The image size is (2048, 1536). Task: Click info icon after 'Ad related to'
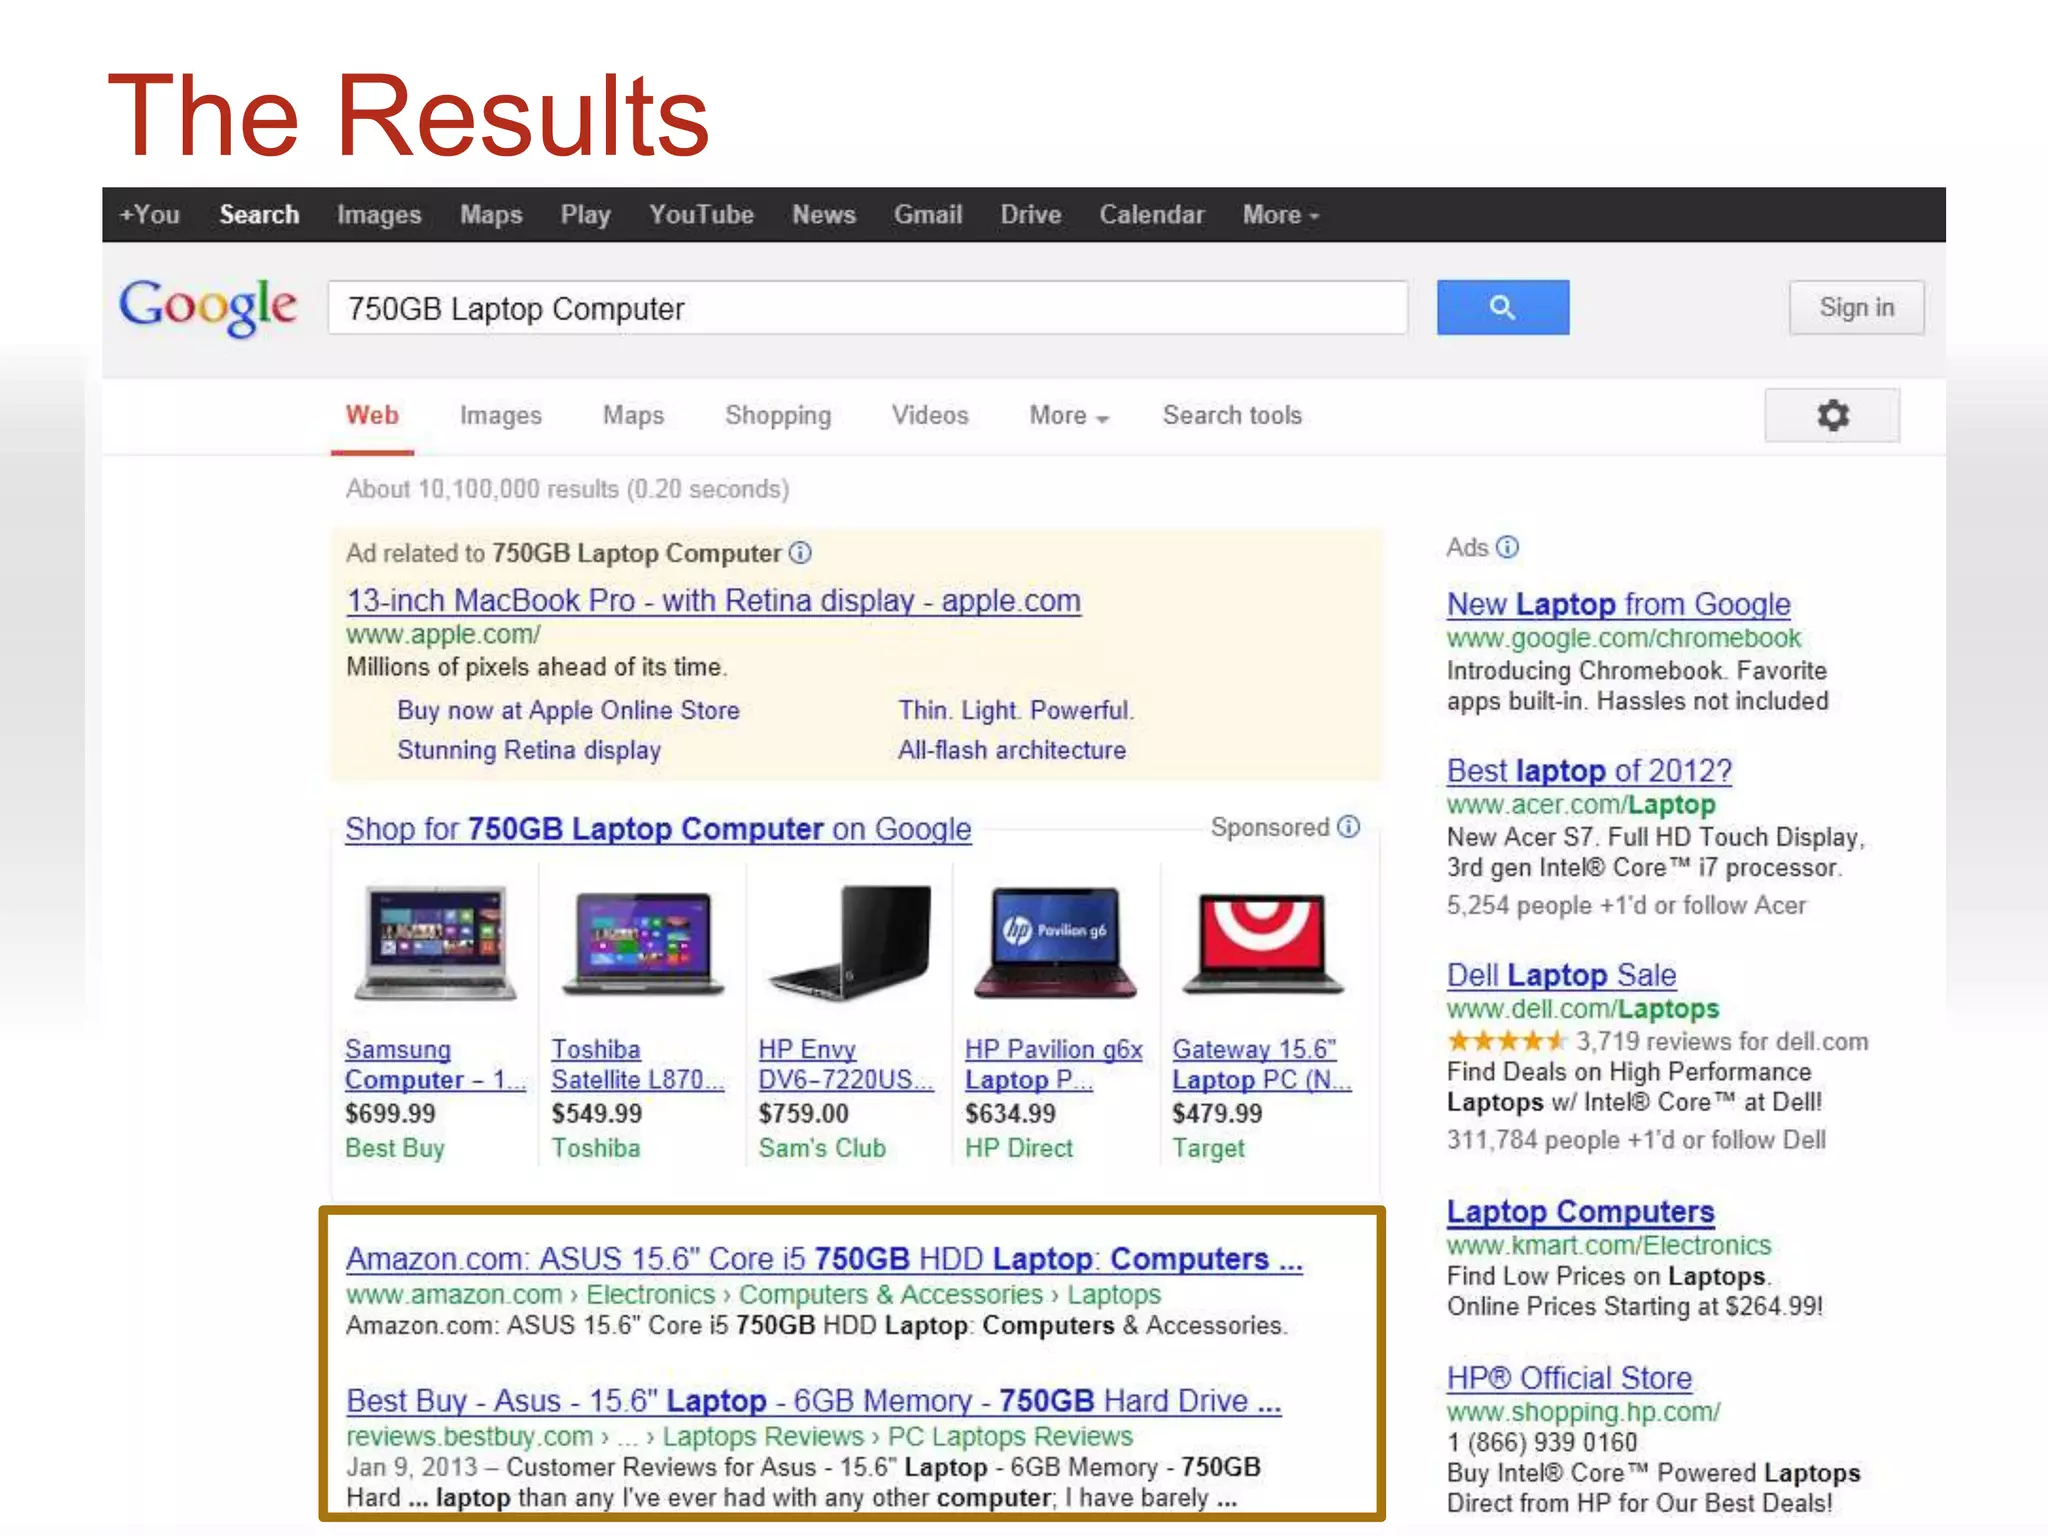point(800,552)
